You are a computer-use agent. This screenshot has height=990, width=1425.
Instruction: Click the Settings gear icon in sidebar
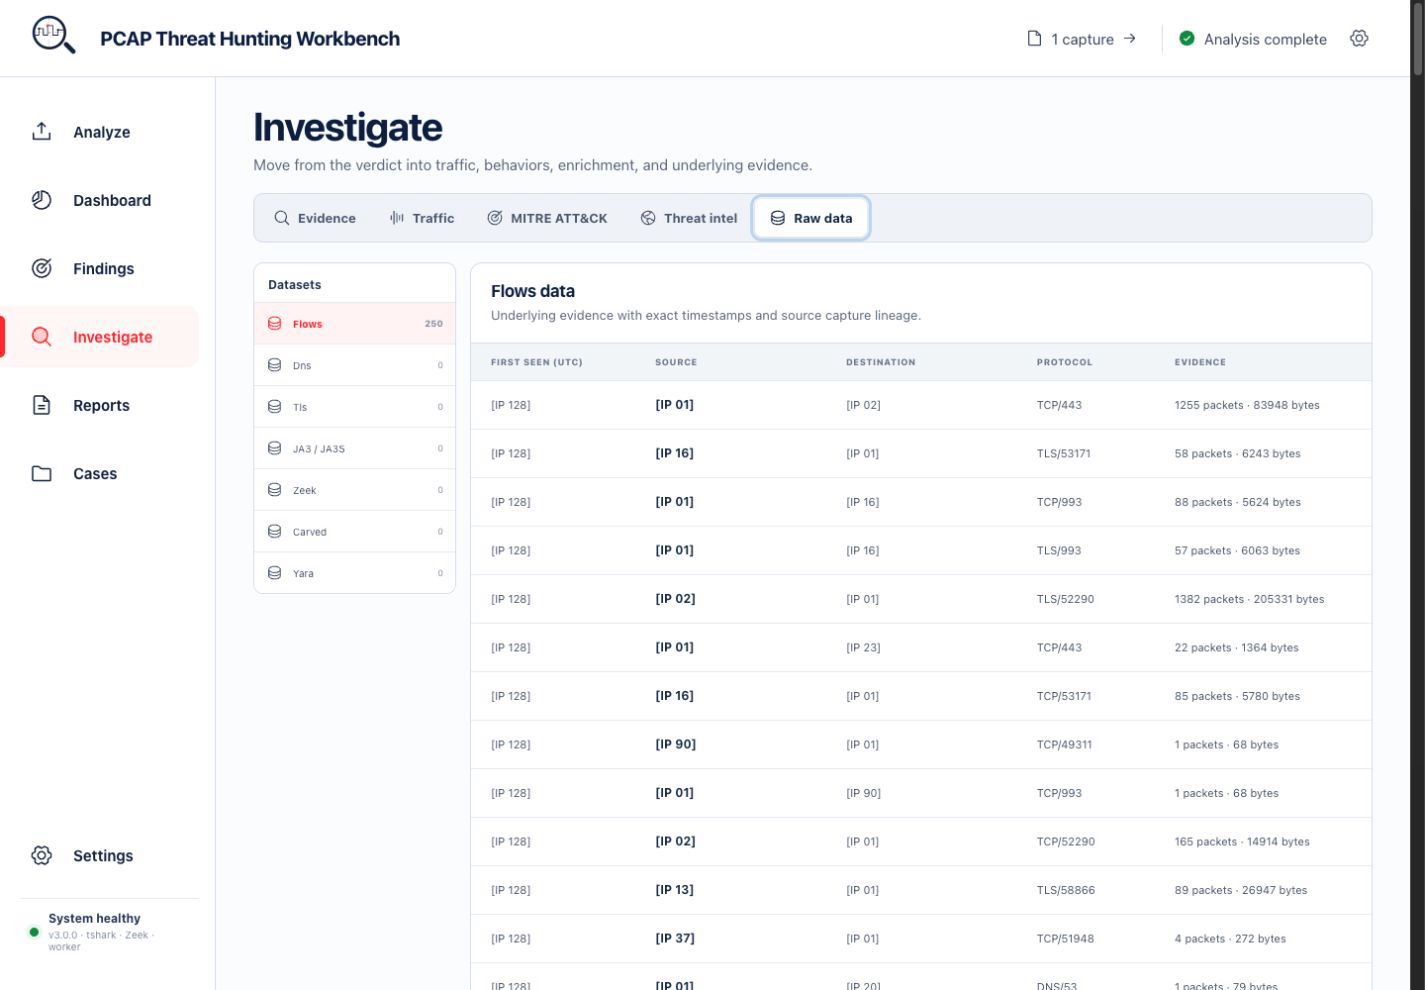tap(41, 855)
